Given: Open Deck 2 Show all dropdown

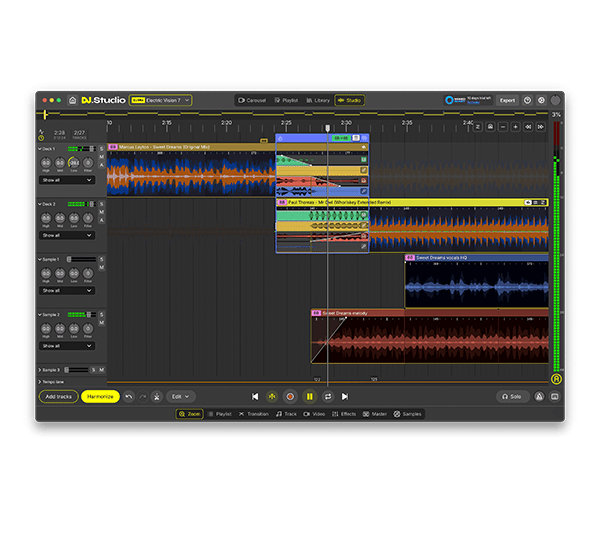Looking at the screenshot, I should (x=67, y=235).
